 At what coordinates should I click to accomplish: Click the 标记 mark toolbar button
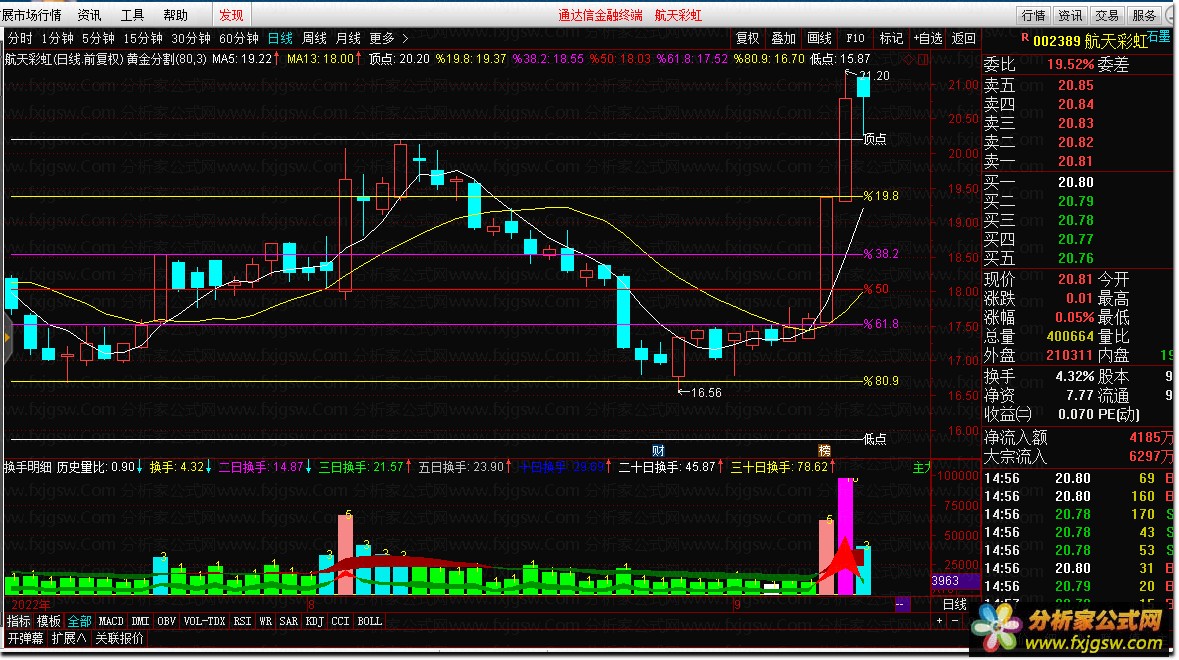tap(892, 38)
